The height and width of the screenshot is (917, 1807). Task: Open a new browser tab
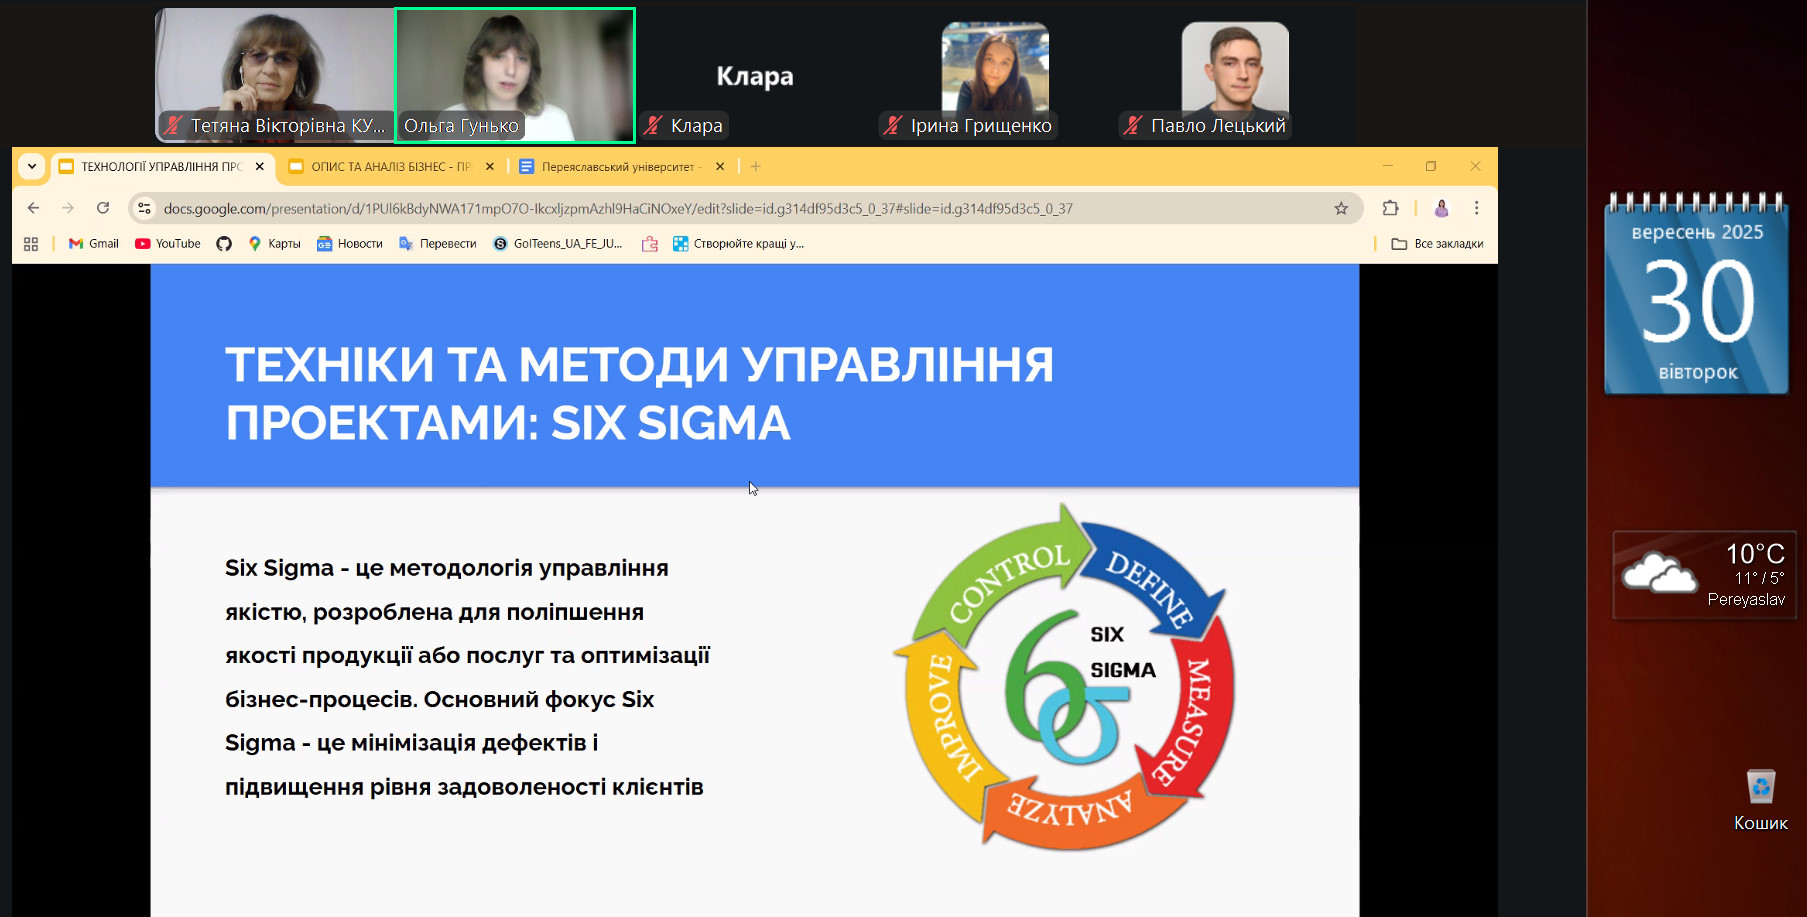click(756, 167)
